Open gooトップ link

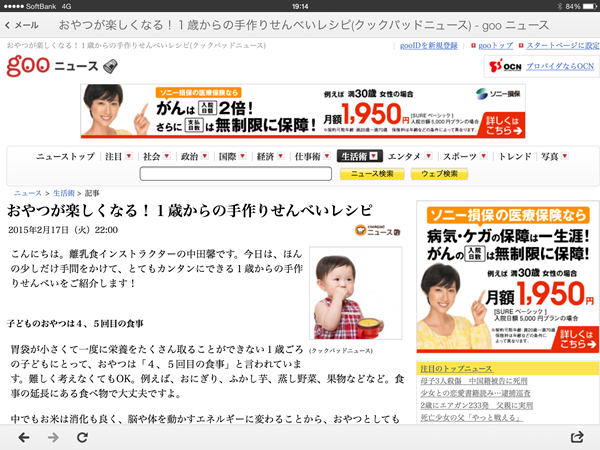pyautogui.click(x=496, y=46)
